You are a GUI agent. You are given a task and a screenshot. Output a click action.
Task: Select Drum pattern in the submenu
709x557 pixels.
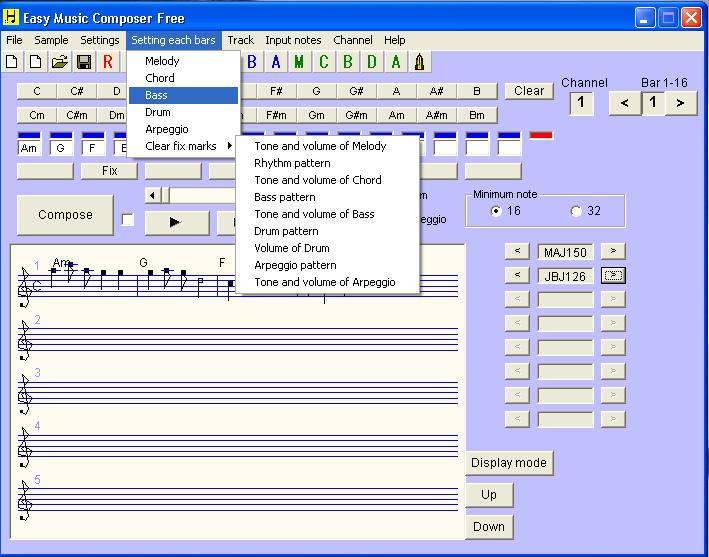(328, 231)
